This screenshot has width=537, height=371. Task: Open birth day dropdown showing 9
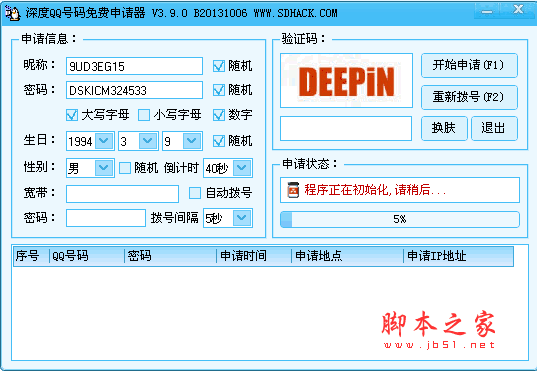pyautogui.click(x=192, y=141)
